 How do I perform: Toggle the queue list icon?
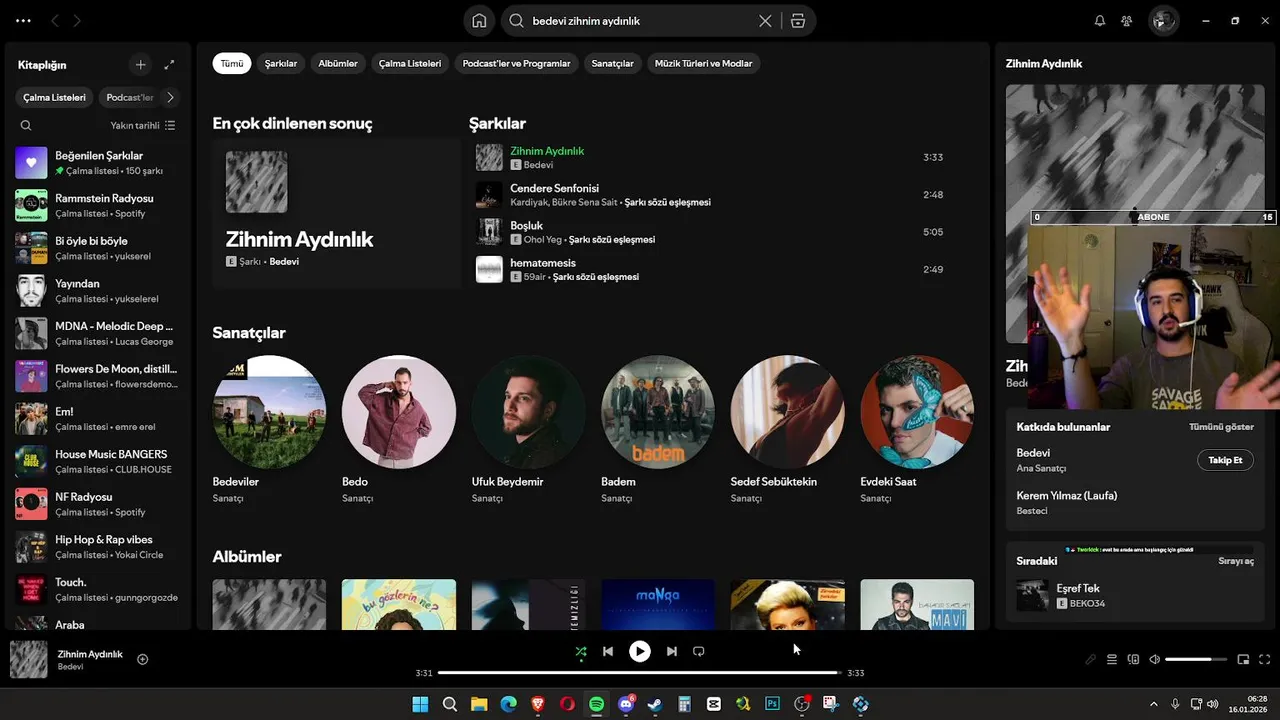point(1112,659)
